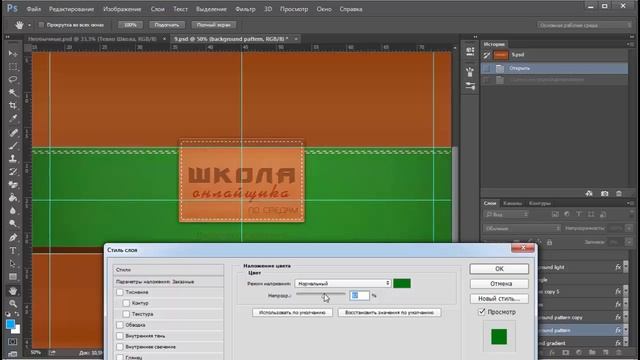Open the workspace switcher dropdown
The image size is (640, 360).
pyautogui.click(x=584, y=25)
